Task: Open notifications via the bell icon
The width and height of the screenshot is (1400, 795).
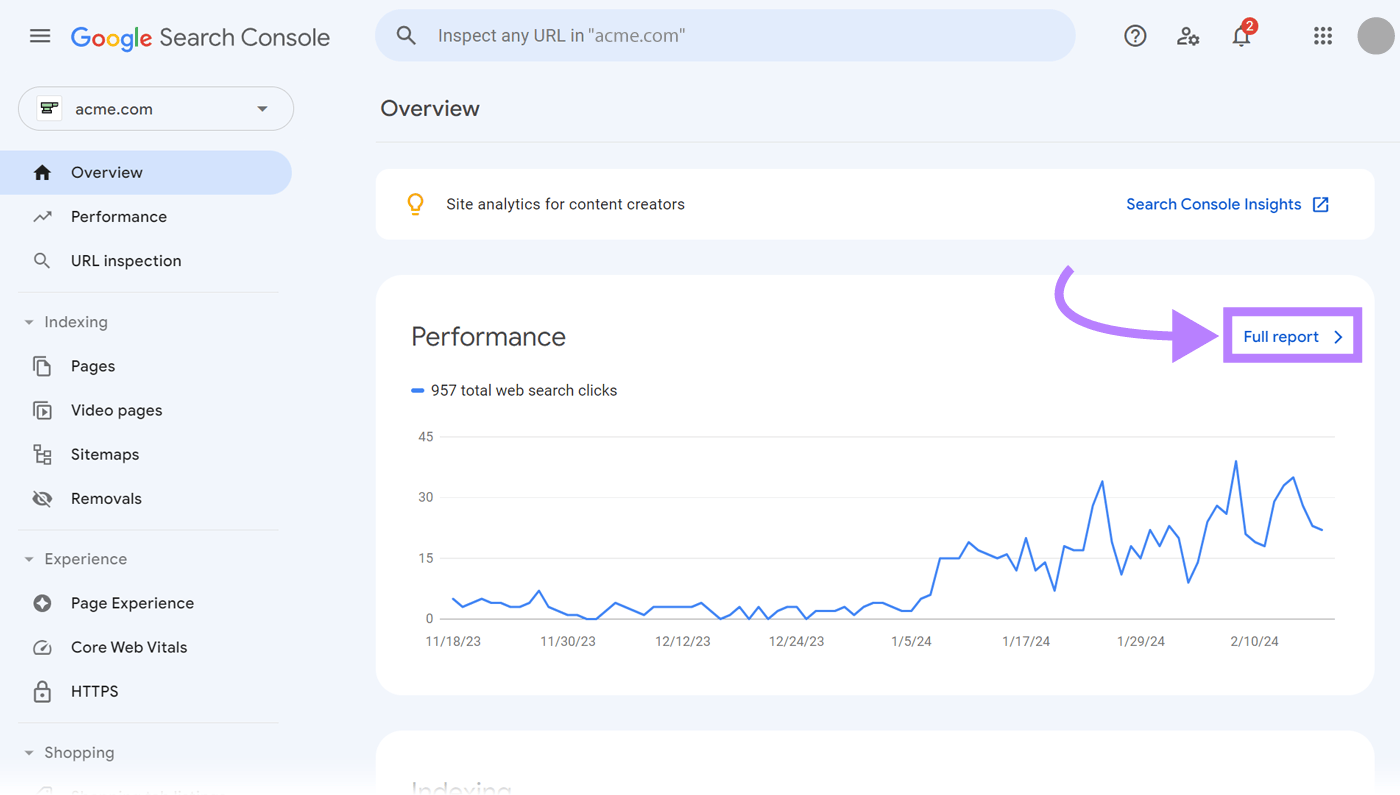Action: click(1241, 36)
